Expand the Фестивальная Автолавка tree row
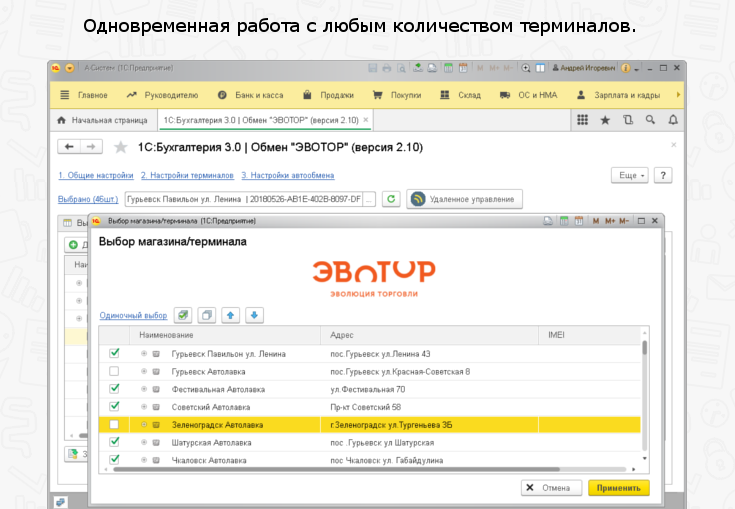 coord(143,389)
